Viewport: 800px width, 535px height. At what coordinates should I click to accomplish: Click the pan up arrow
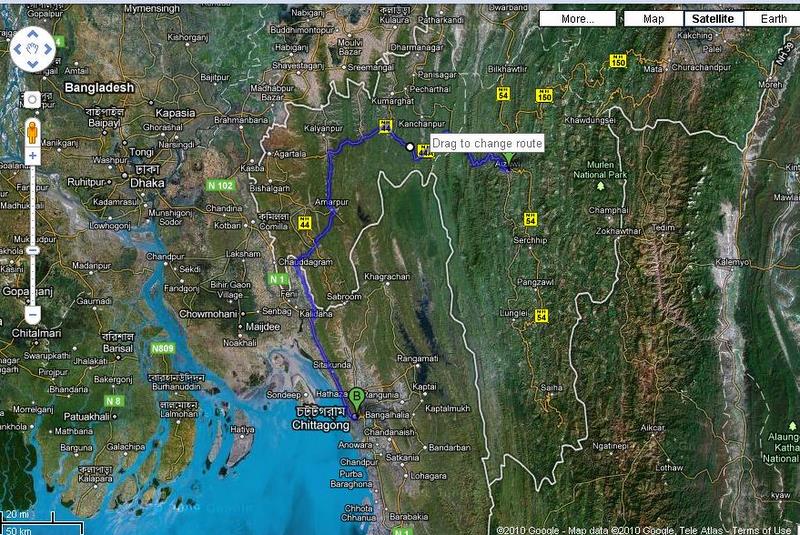point(31,33)
